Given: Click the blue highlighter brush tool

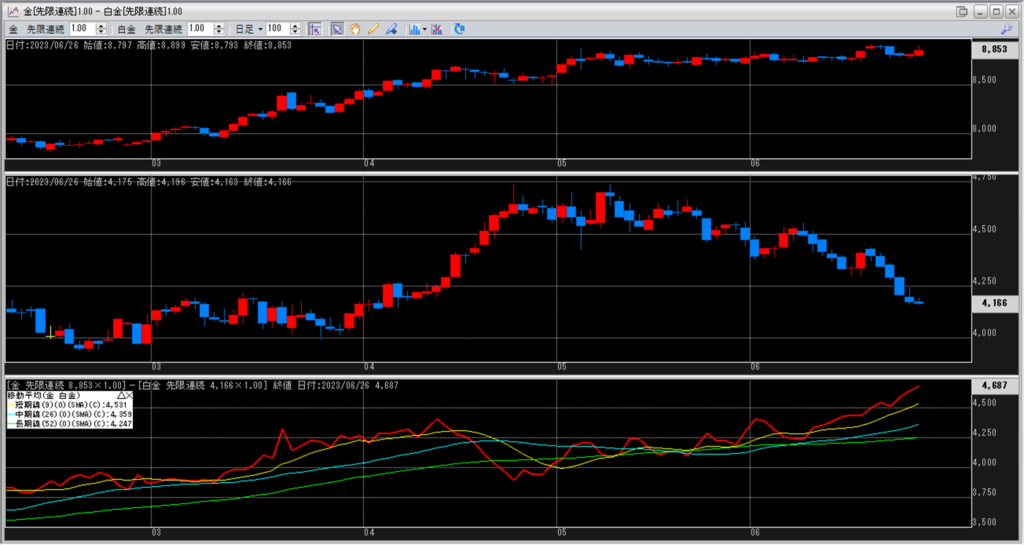Looking at the screenshot, I should tap(390, 29).
